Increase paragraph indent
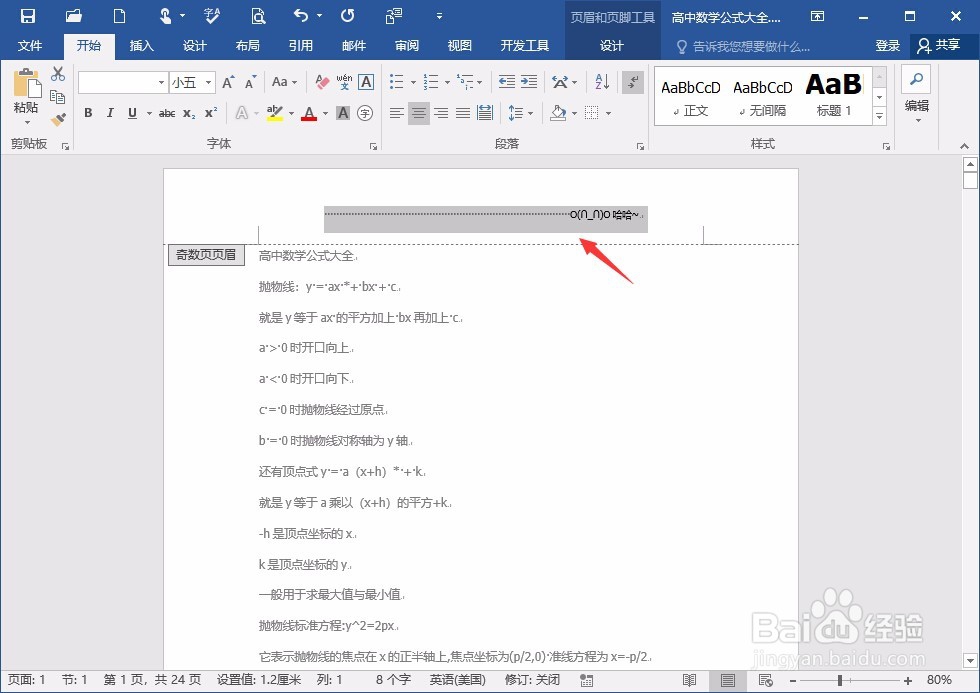 click(x=529, y=82)
